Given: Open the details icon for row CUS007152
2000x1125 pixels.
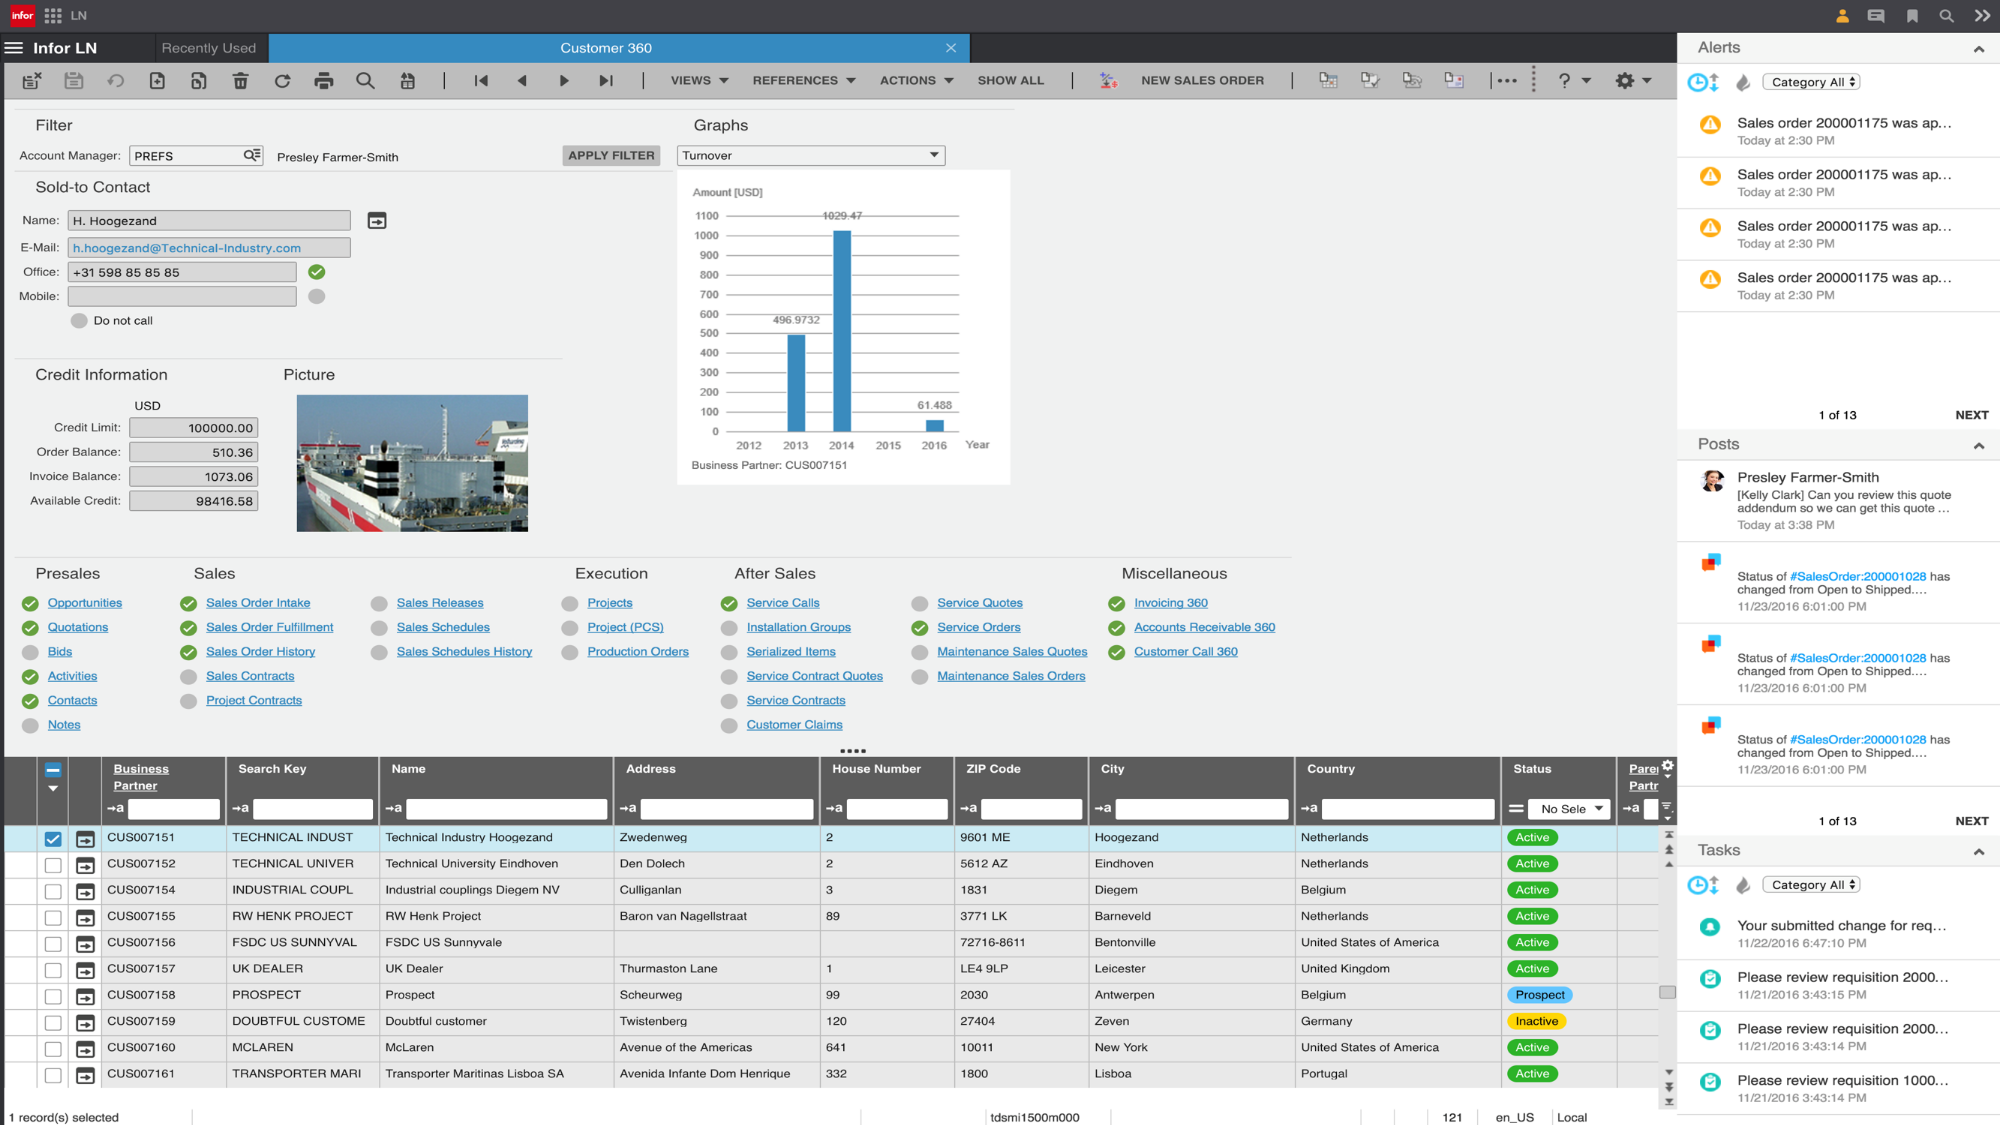Looking at the screenshot, I should pos(86,865).
